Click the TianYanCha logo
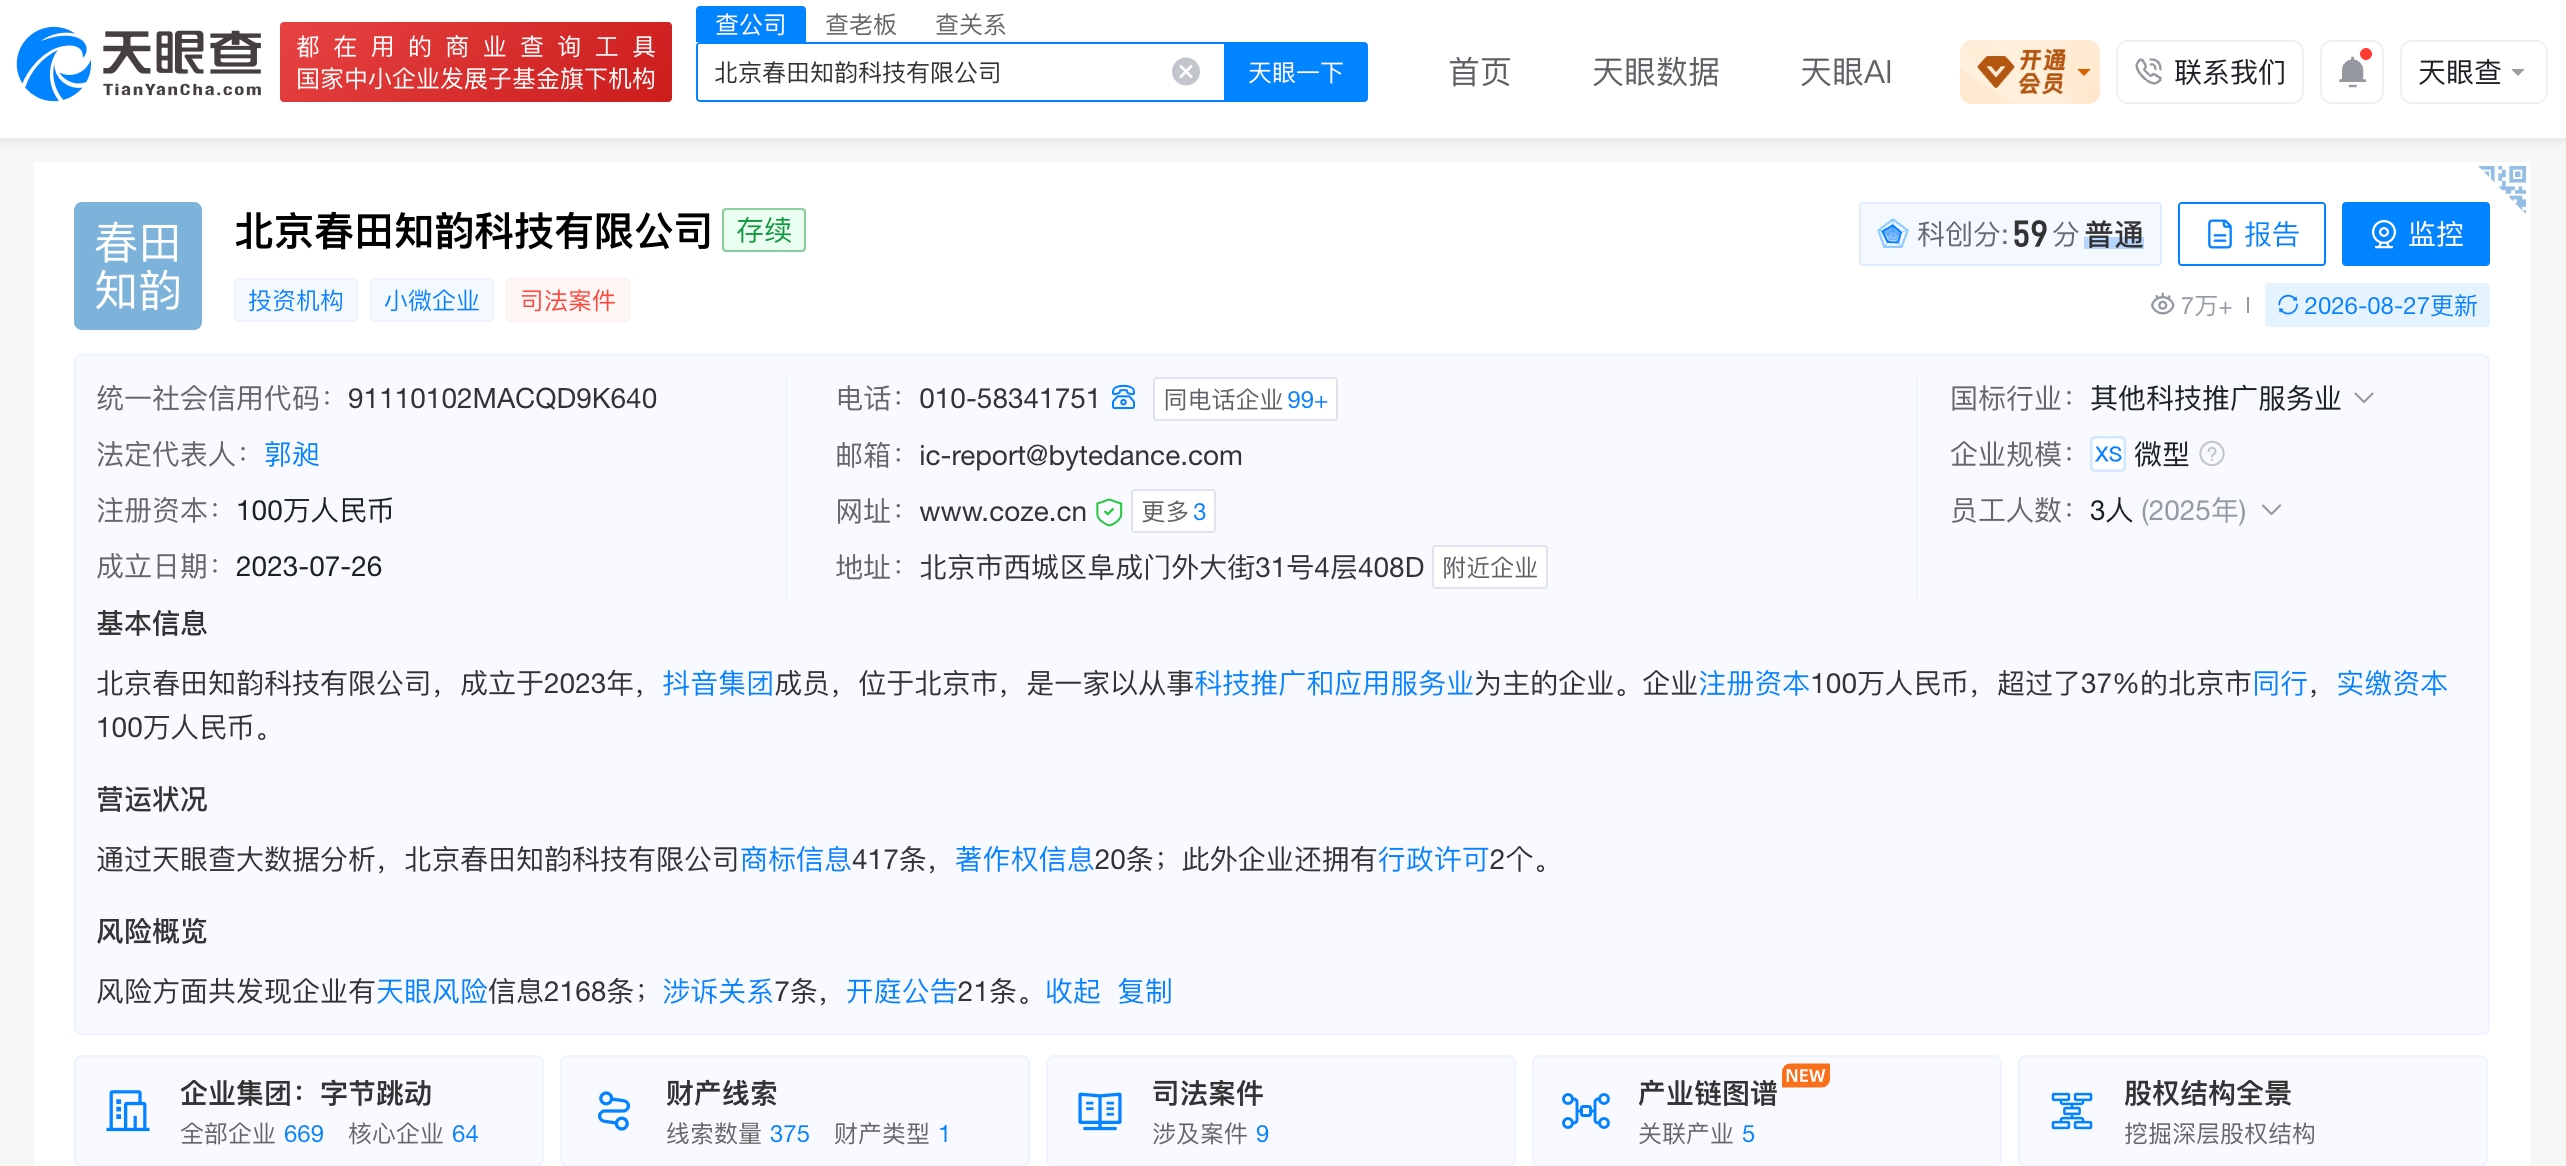 click(139, 63)
